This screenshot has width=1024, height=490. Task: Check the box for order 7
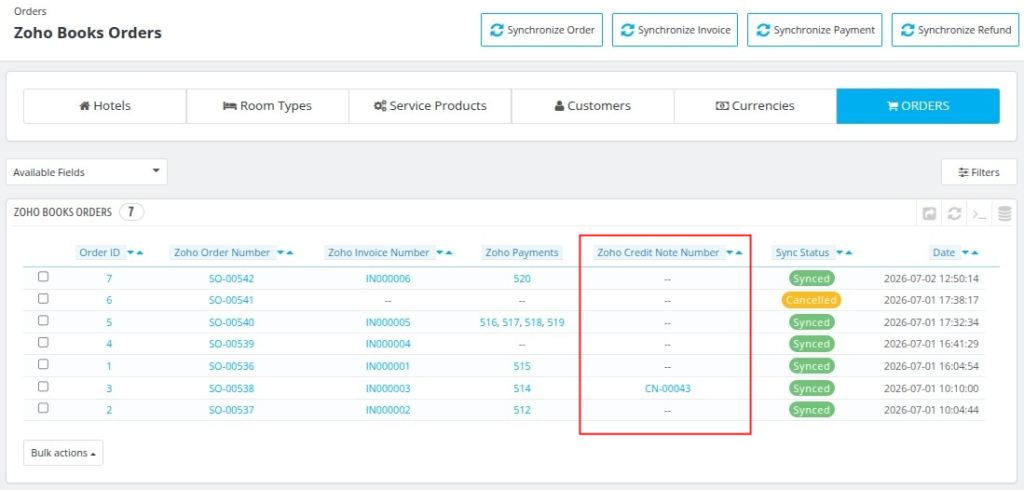pyautogui.click(x=43, y=277)
